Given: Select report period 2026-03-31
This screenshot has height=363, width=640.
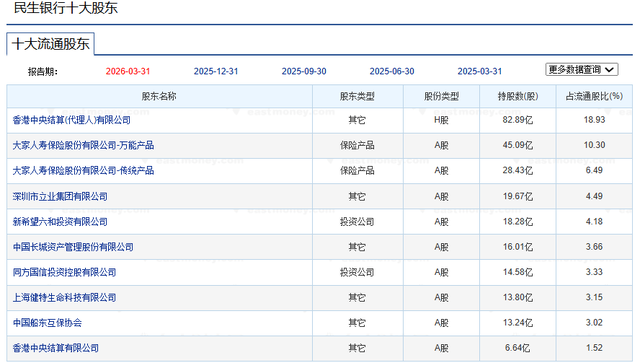Looking at the screenshot, I should [128, 71].
